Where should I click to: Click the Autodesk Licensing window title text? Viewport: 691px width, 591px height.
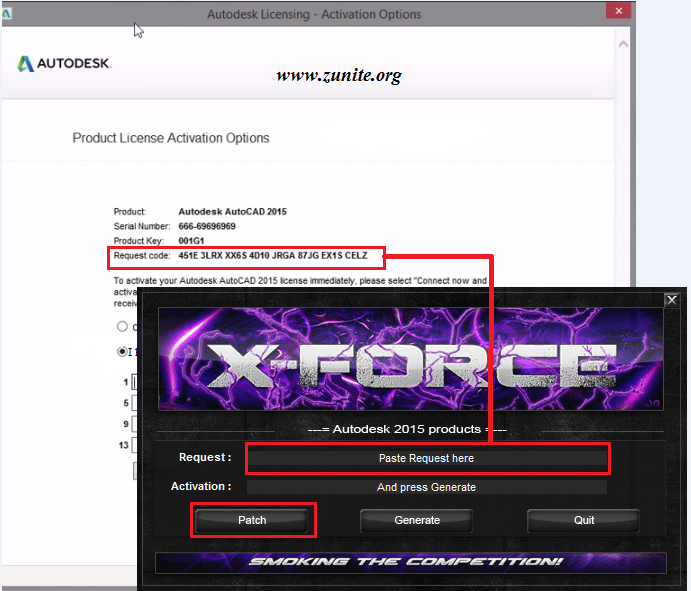(314, 14)
